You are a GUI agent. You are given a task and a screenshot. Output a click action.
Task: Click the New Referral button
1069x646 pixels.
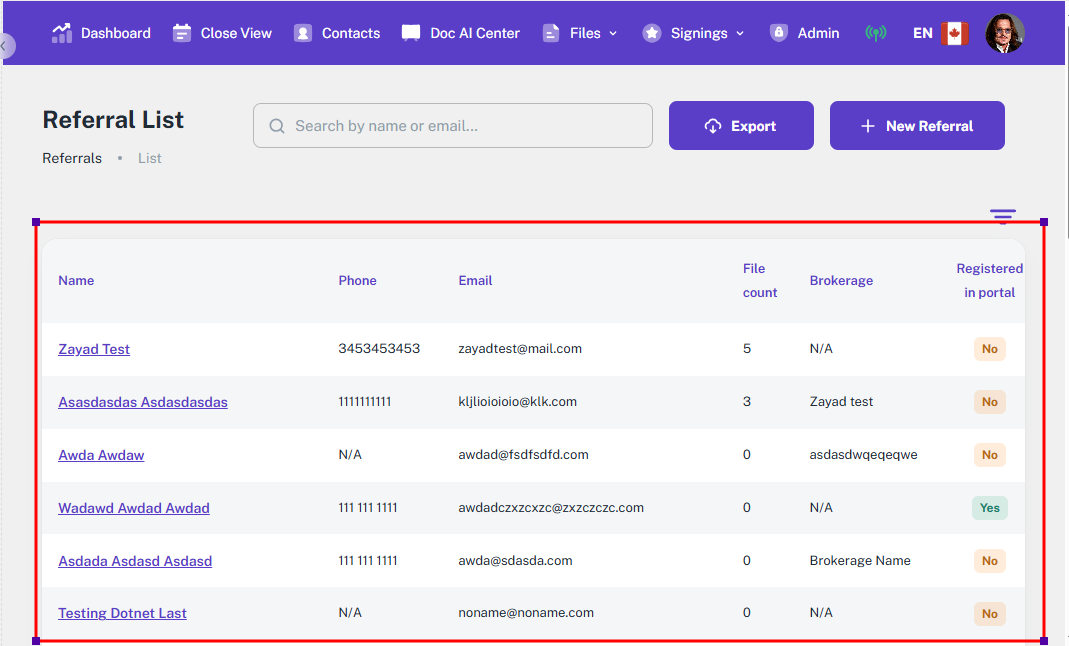coord(917,126)
